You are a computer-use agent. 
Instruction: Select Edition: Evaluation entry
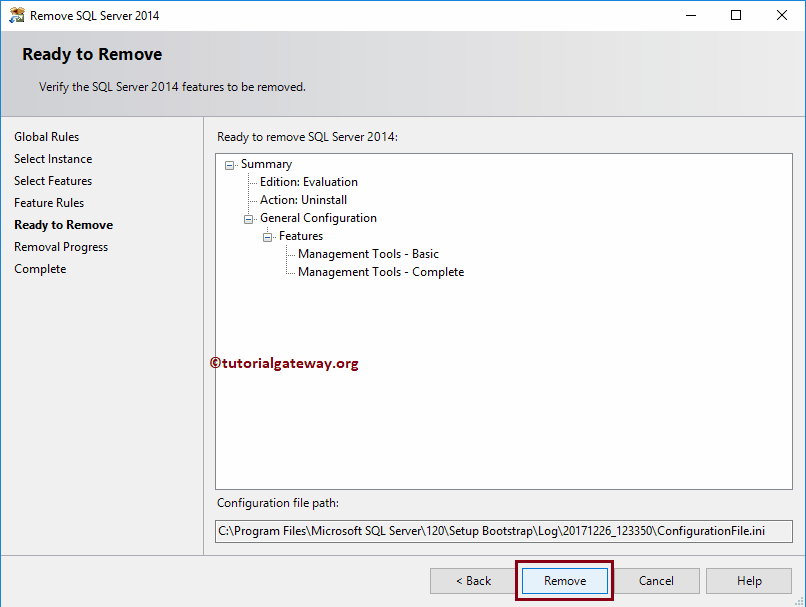click(308, 182)
